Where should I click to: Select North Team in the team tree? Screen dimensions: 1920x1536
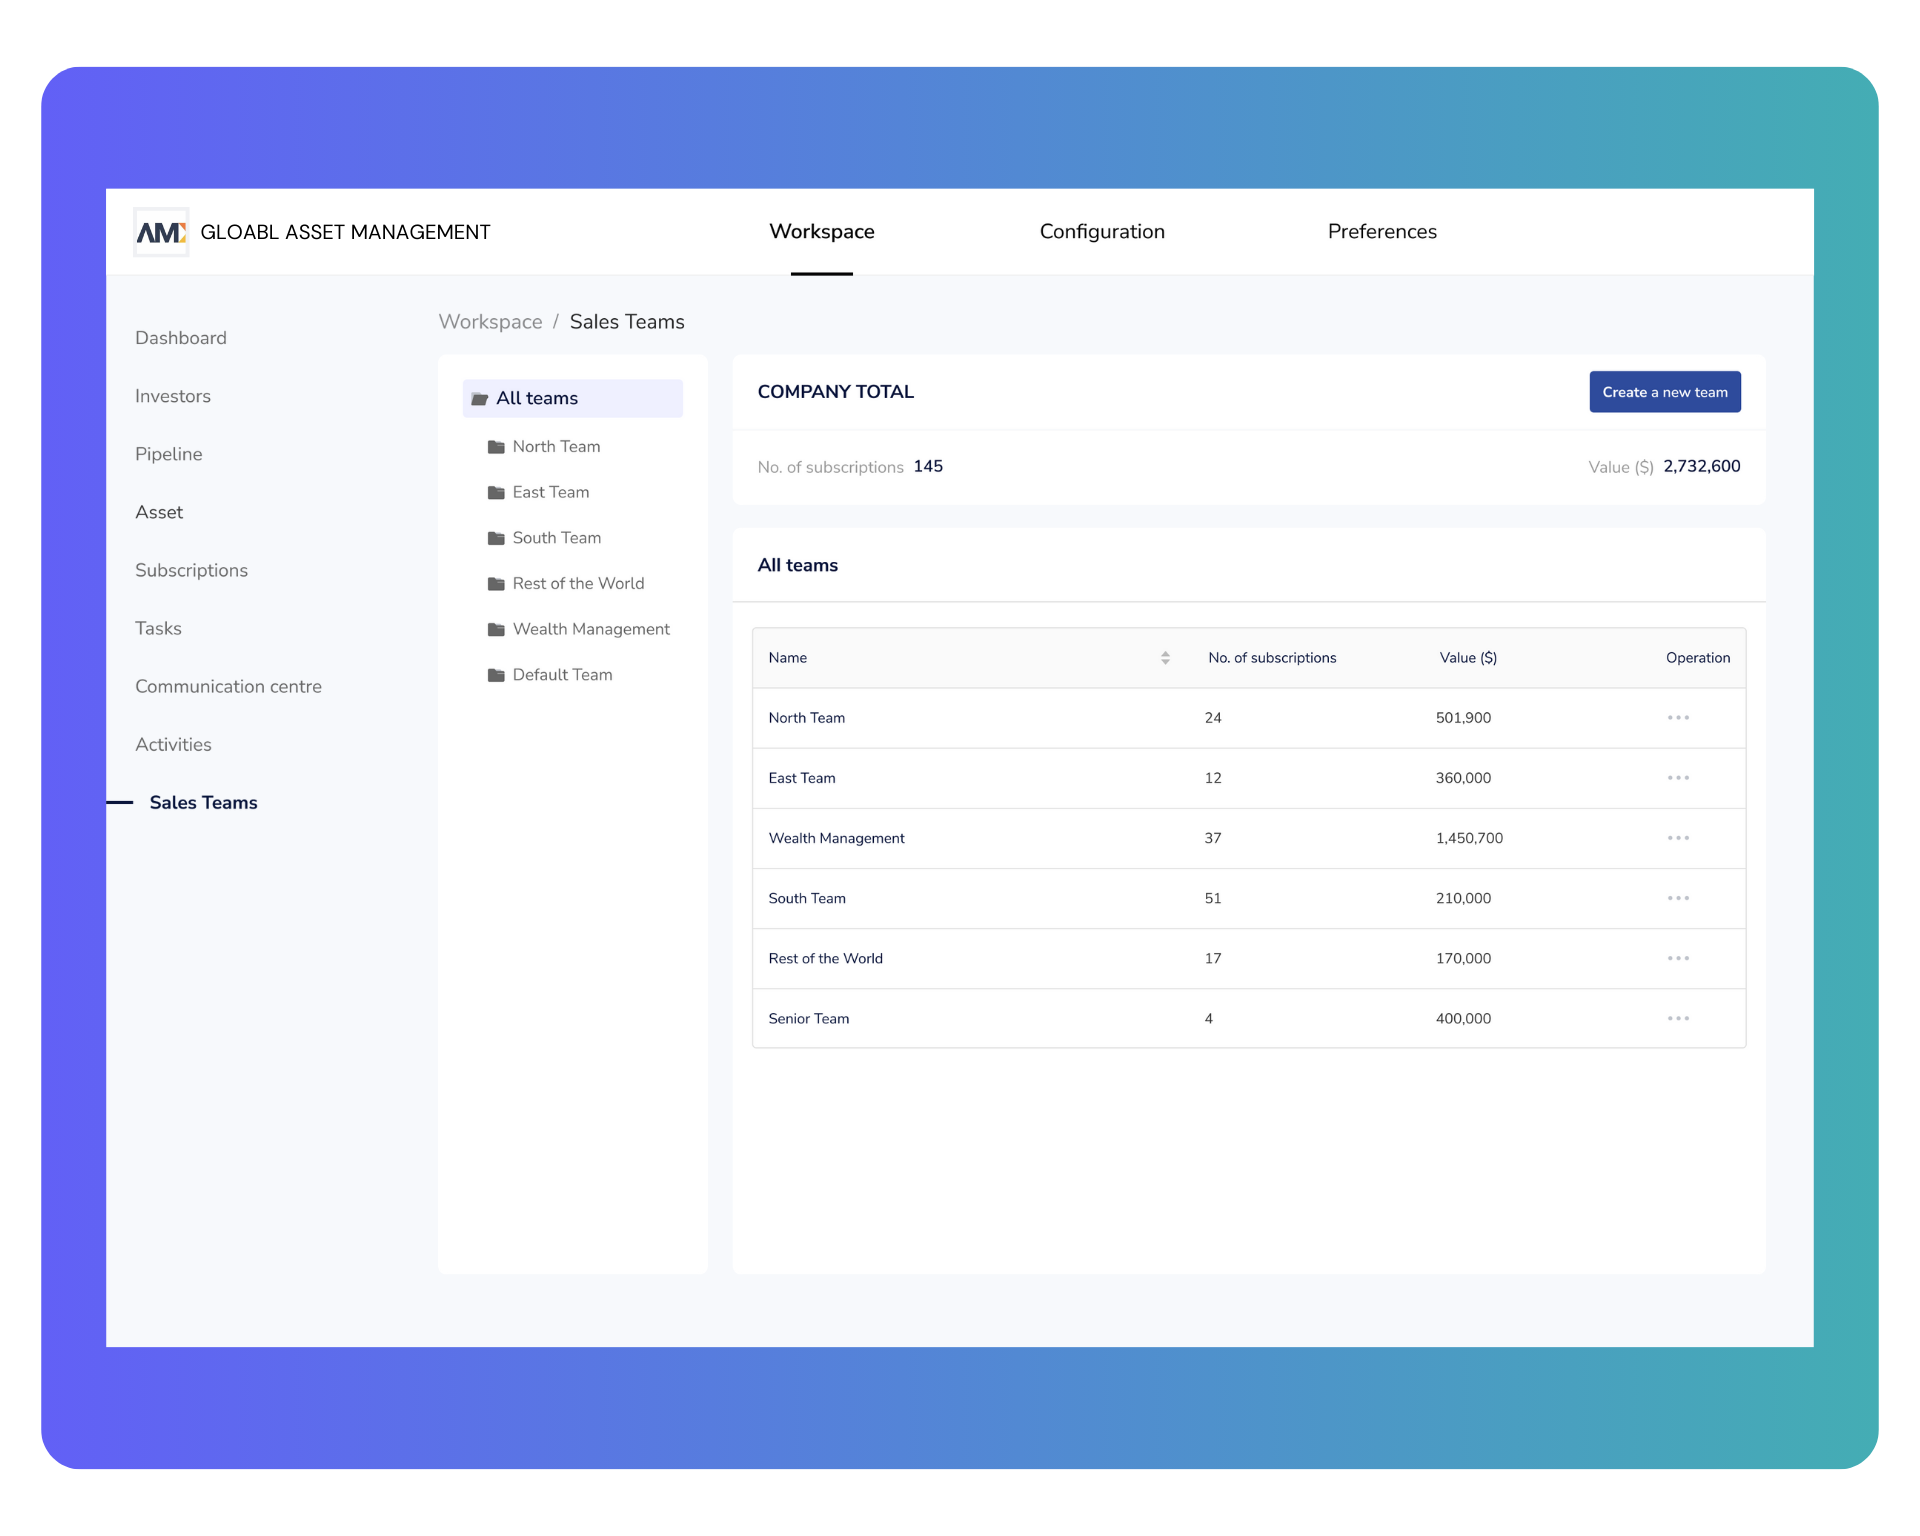(556, 447)
